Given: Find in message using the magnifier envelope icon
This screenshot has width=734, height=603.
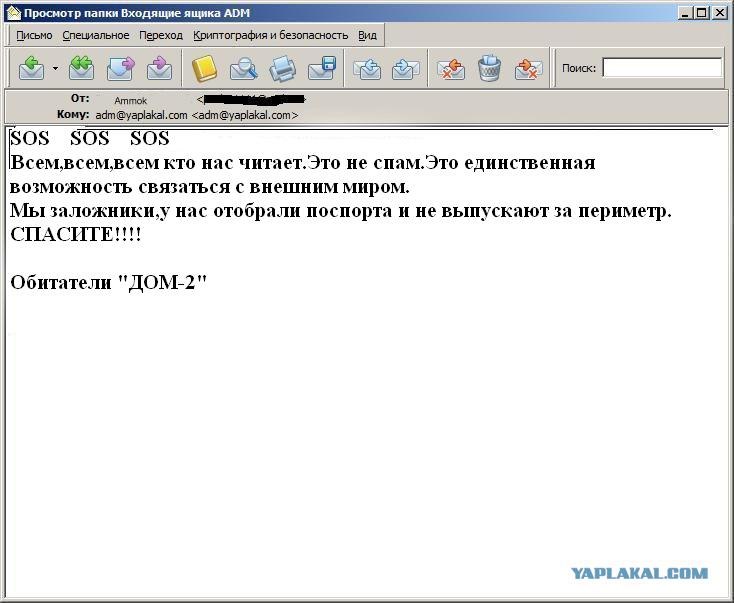Looking at the screenshot, I should coord(243,68).
